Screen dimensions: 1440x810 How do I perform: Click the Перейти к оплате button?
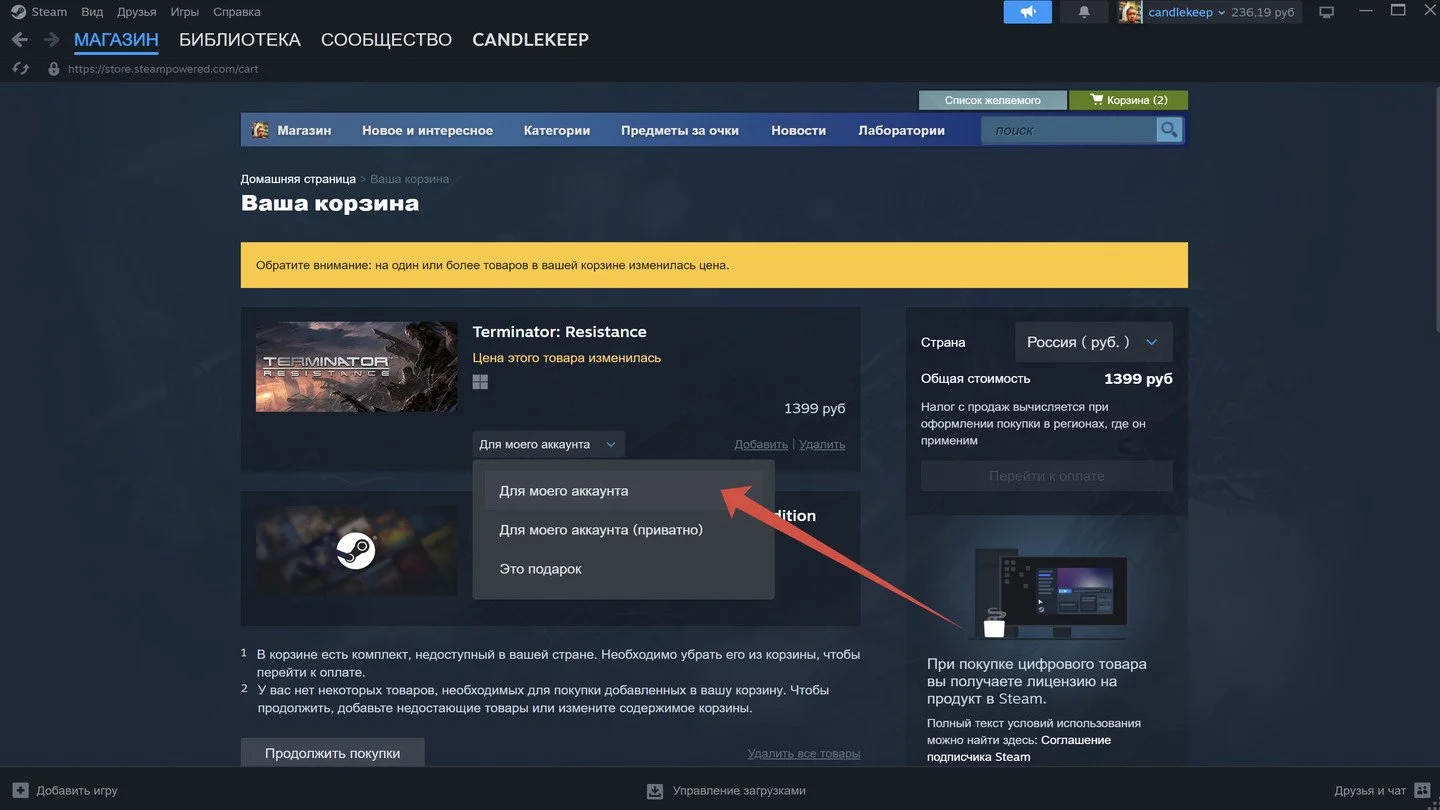click(x=1047, y=476)
